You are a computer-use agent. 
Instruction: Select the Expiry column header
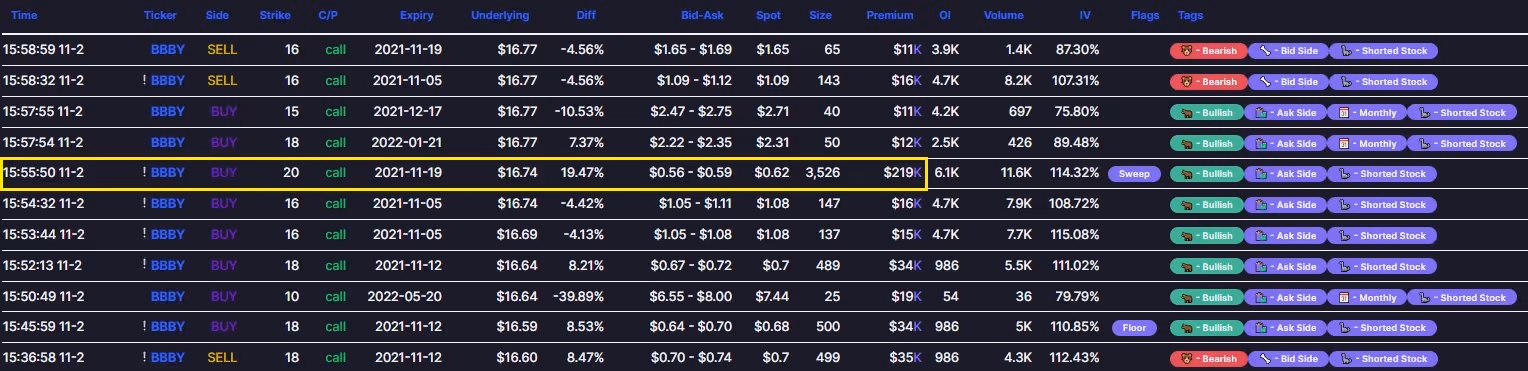[x=415, y=16]
